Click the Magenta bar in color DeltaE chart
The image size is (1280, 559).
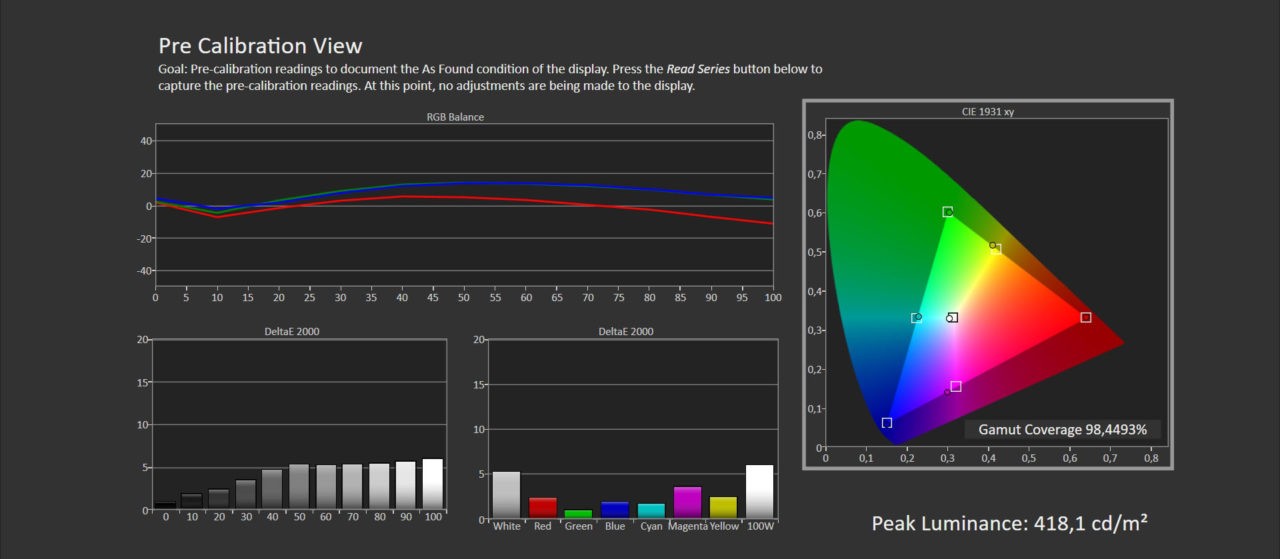click(x=687, y=502)
